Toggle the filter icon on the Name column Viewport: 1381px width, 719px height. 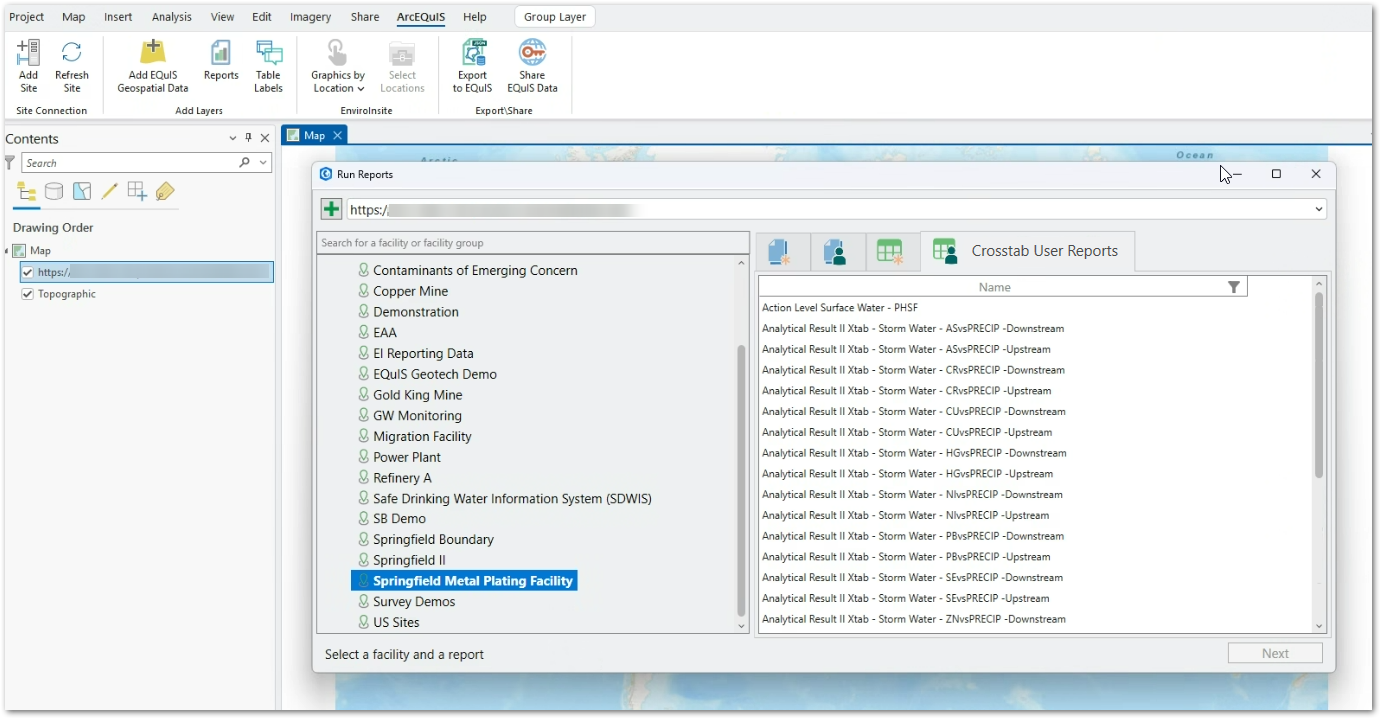click(x=1234, y=286)
